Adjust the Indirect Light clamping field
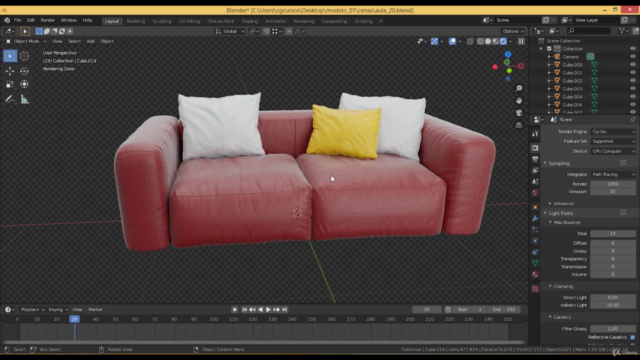 pos(613,305)
